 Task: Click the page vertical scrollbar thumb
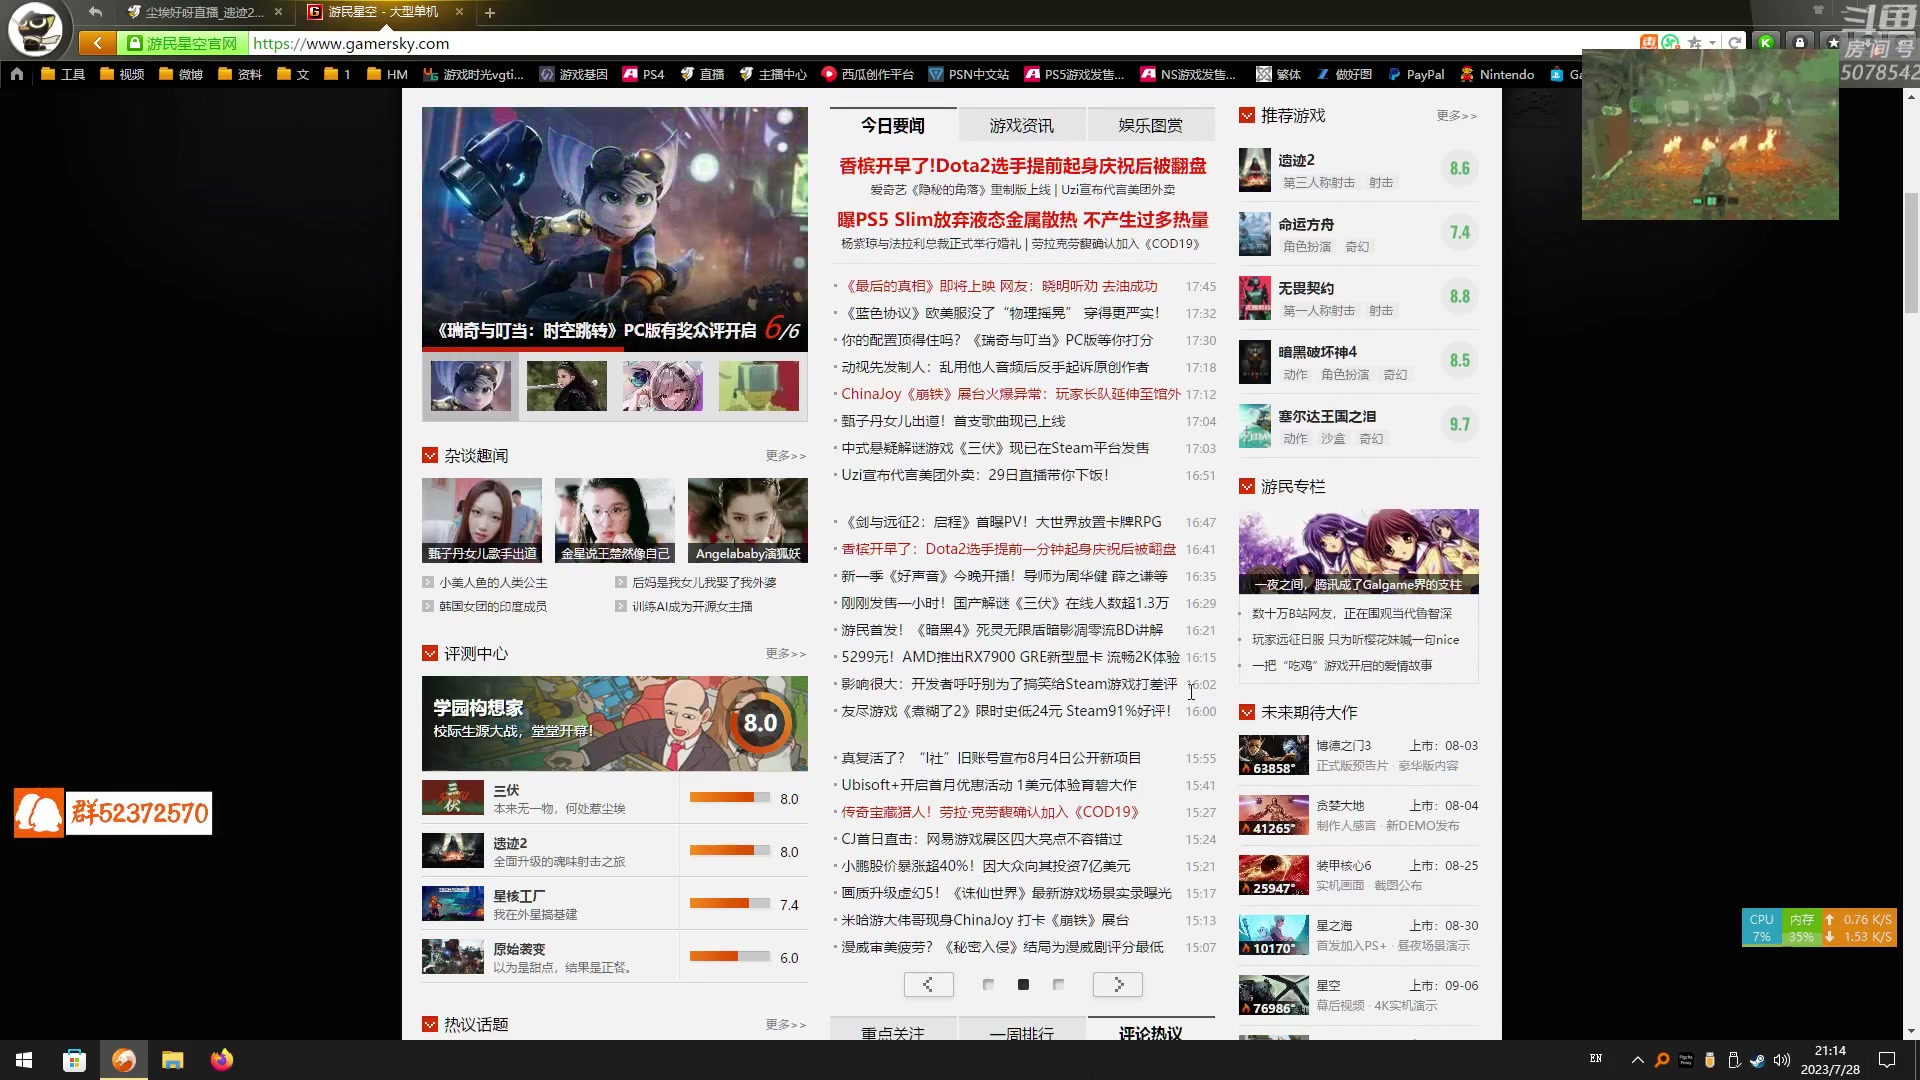pyautogui.click(x=1912, y=254)
